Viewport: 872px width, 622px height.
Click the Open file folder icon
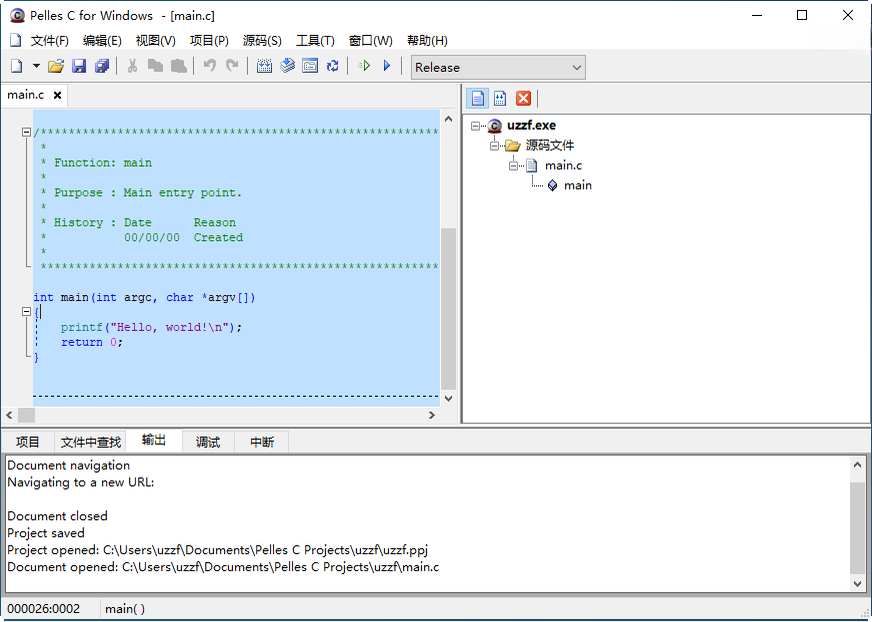coord(56,66)
